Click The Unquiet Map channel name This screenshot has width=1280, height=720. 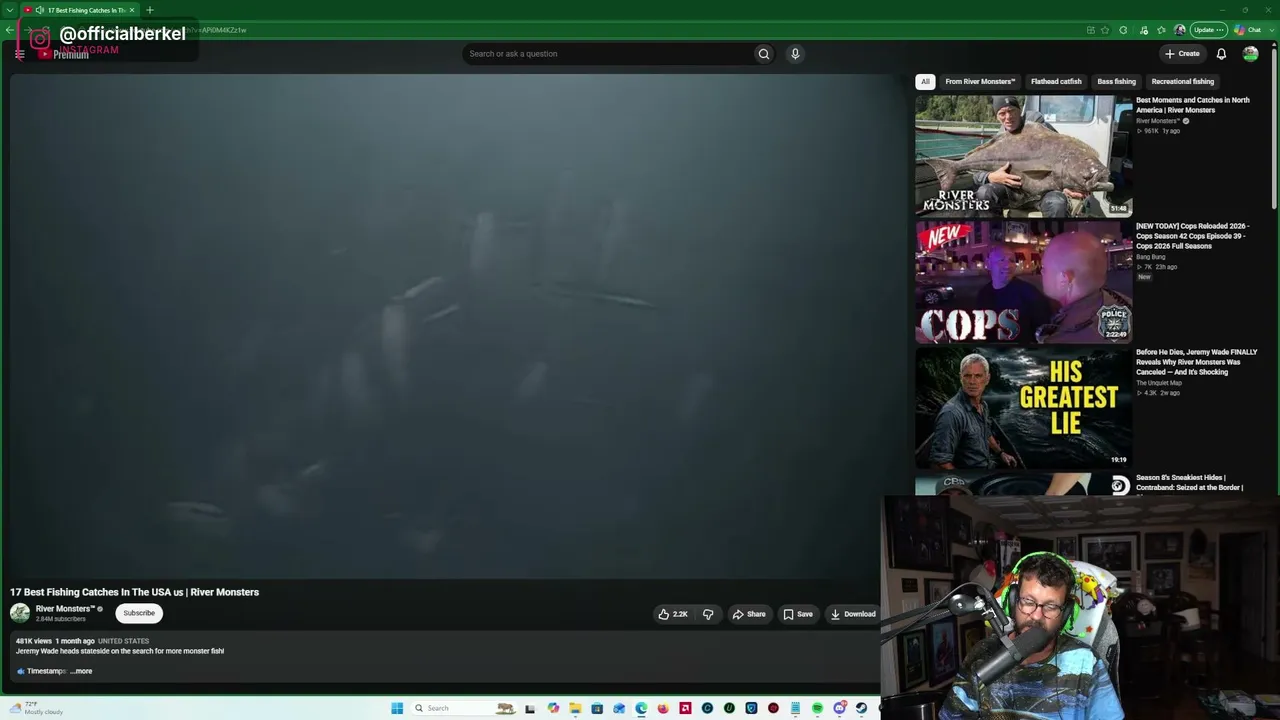tap(1159, 383)
